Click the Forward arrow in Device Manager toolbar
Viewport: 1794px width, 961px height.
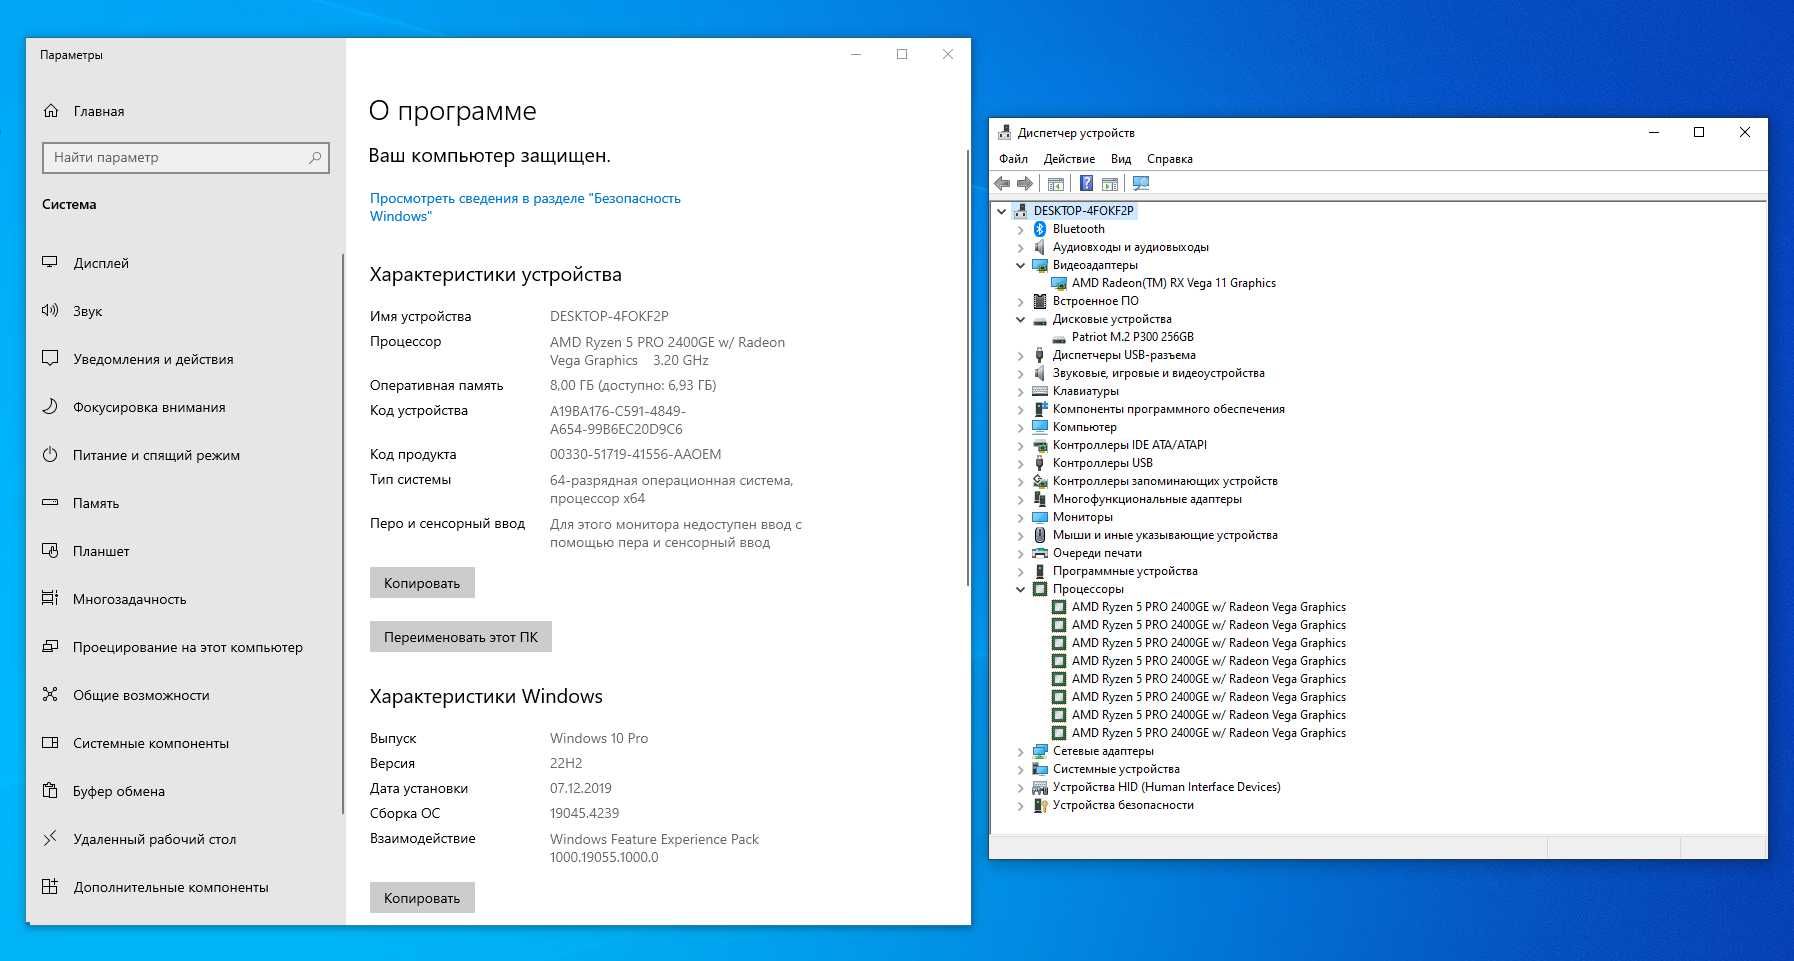point(1025,183)
